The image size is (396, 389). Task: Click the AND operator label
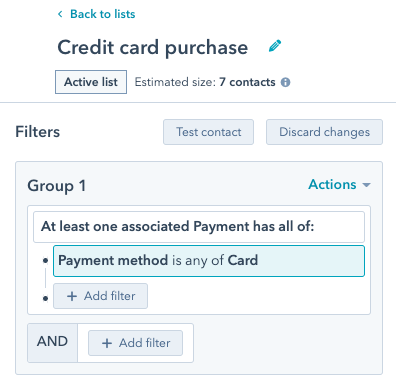[52, 342]
